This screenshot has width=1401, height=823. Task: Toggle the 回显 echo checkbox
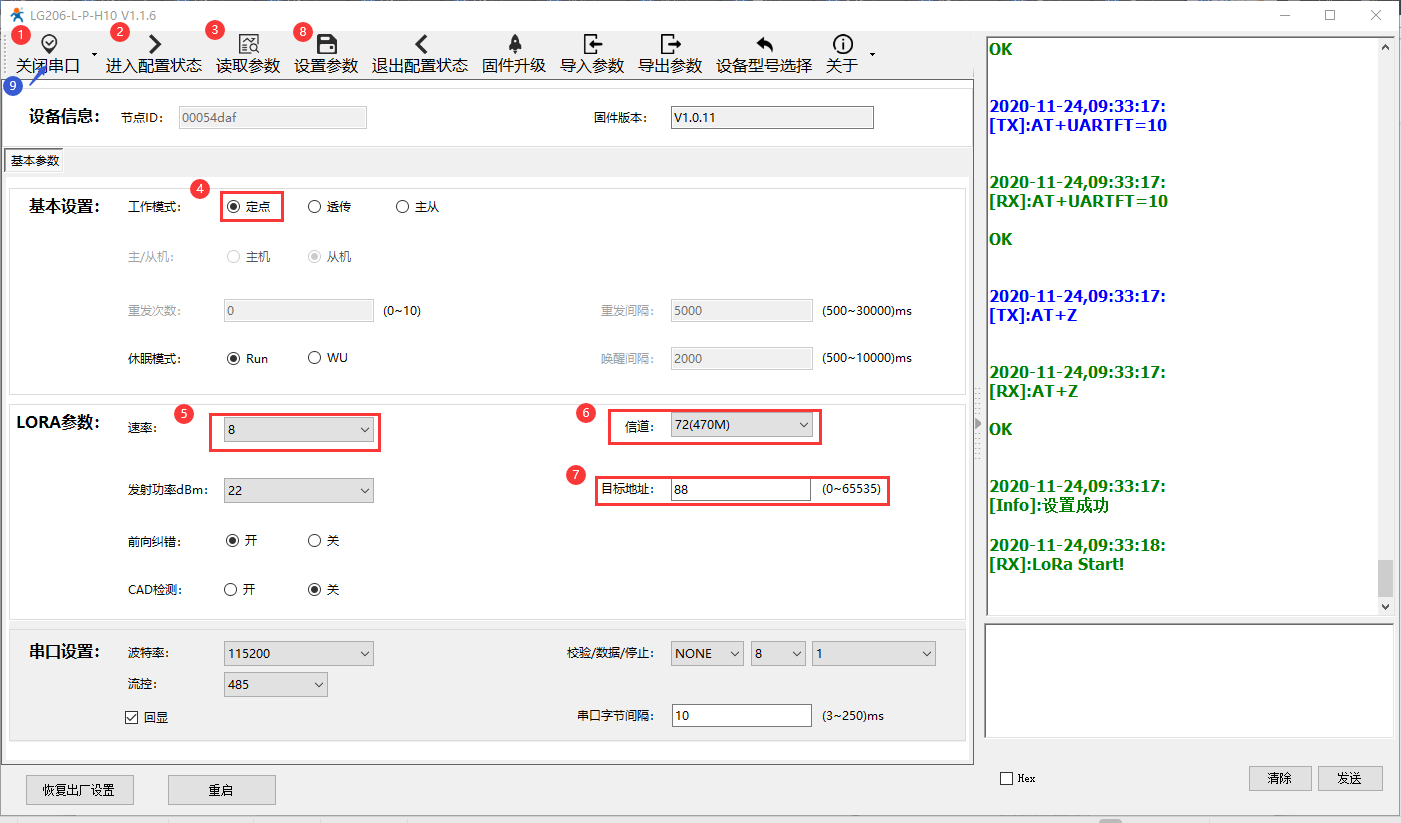[x=131, y=717]
